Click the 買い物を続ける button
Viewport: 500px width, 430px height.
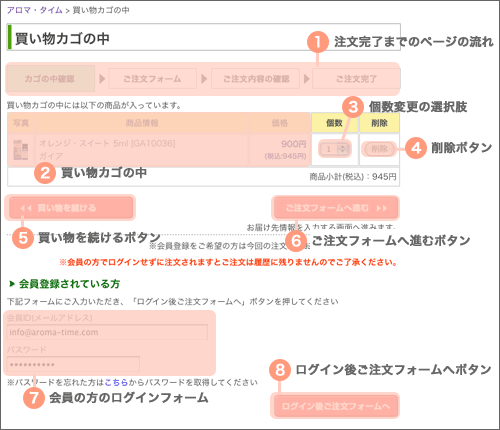click(71, 208)
